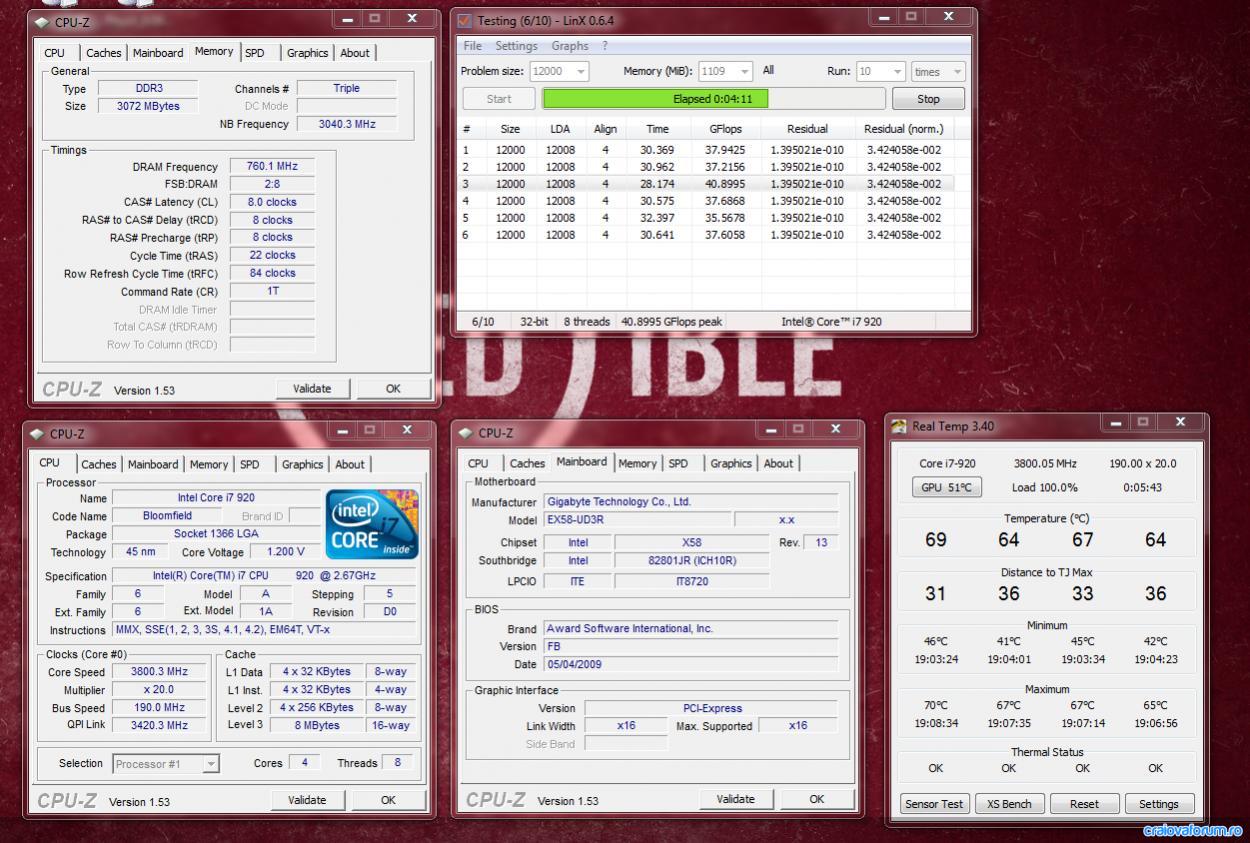The height and width of the screenshot is (843, 1250).
Task: Reset the Real Temp min/max readings
Action: click(1084, 804)
